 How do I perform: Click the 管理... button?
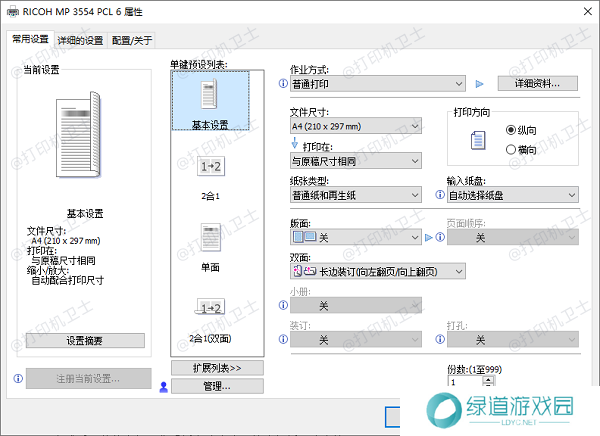tap(217, 386)
